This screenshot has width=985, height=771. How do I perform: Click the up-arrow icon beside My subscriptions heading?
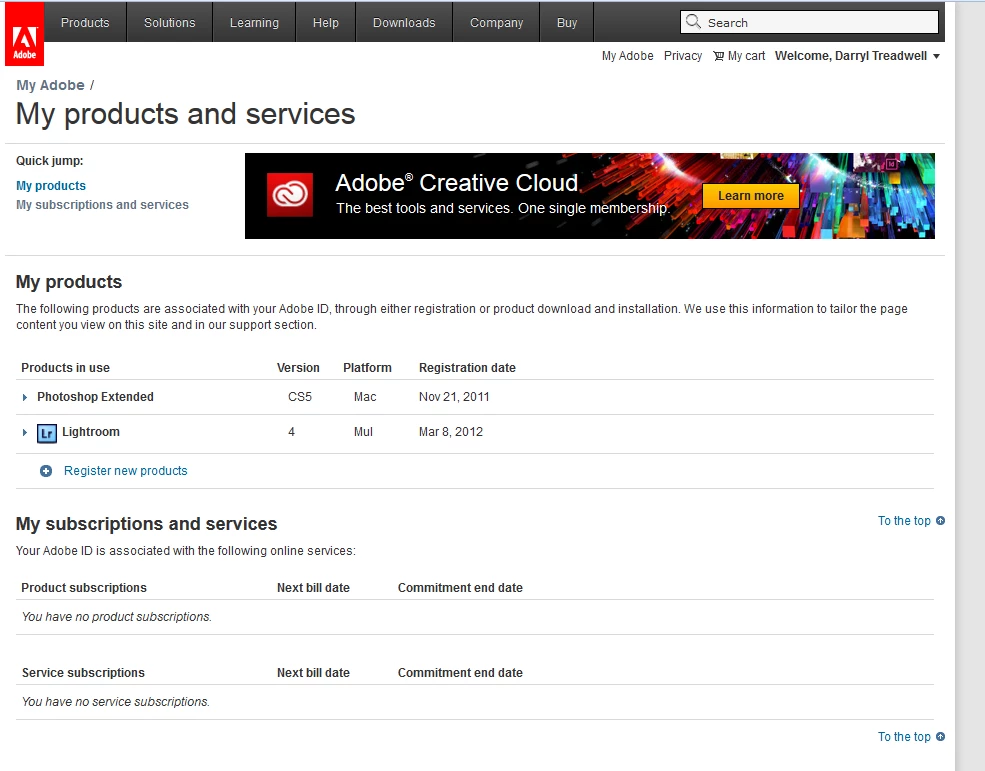click(940, 520)
